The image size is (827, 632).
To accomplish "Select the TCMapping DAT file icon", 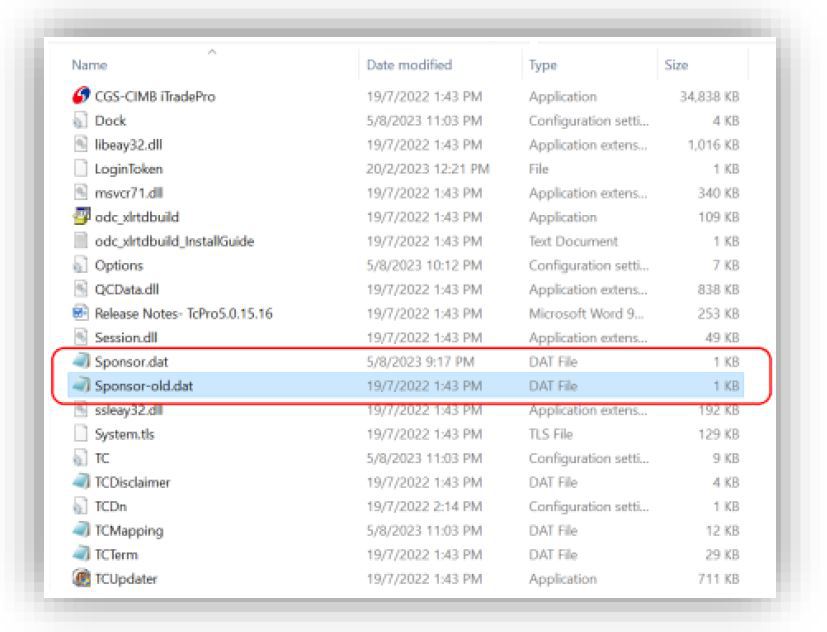I will click(81, 530).
